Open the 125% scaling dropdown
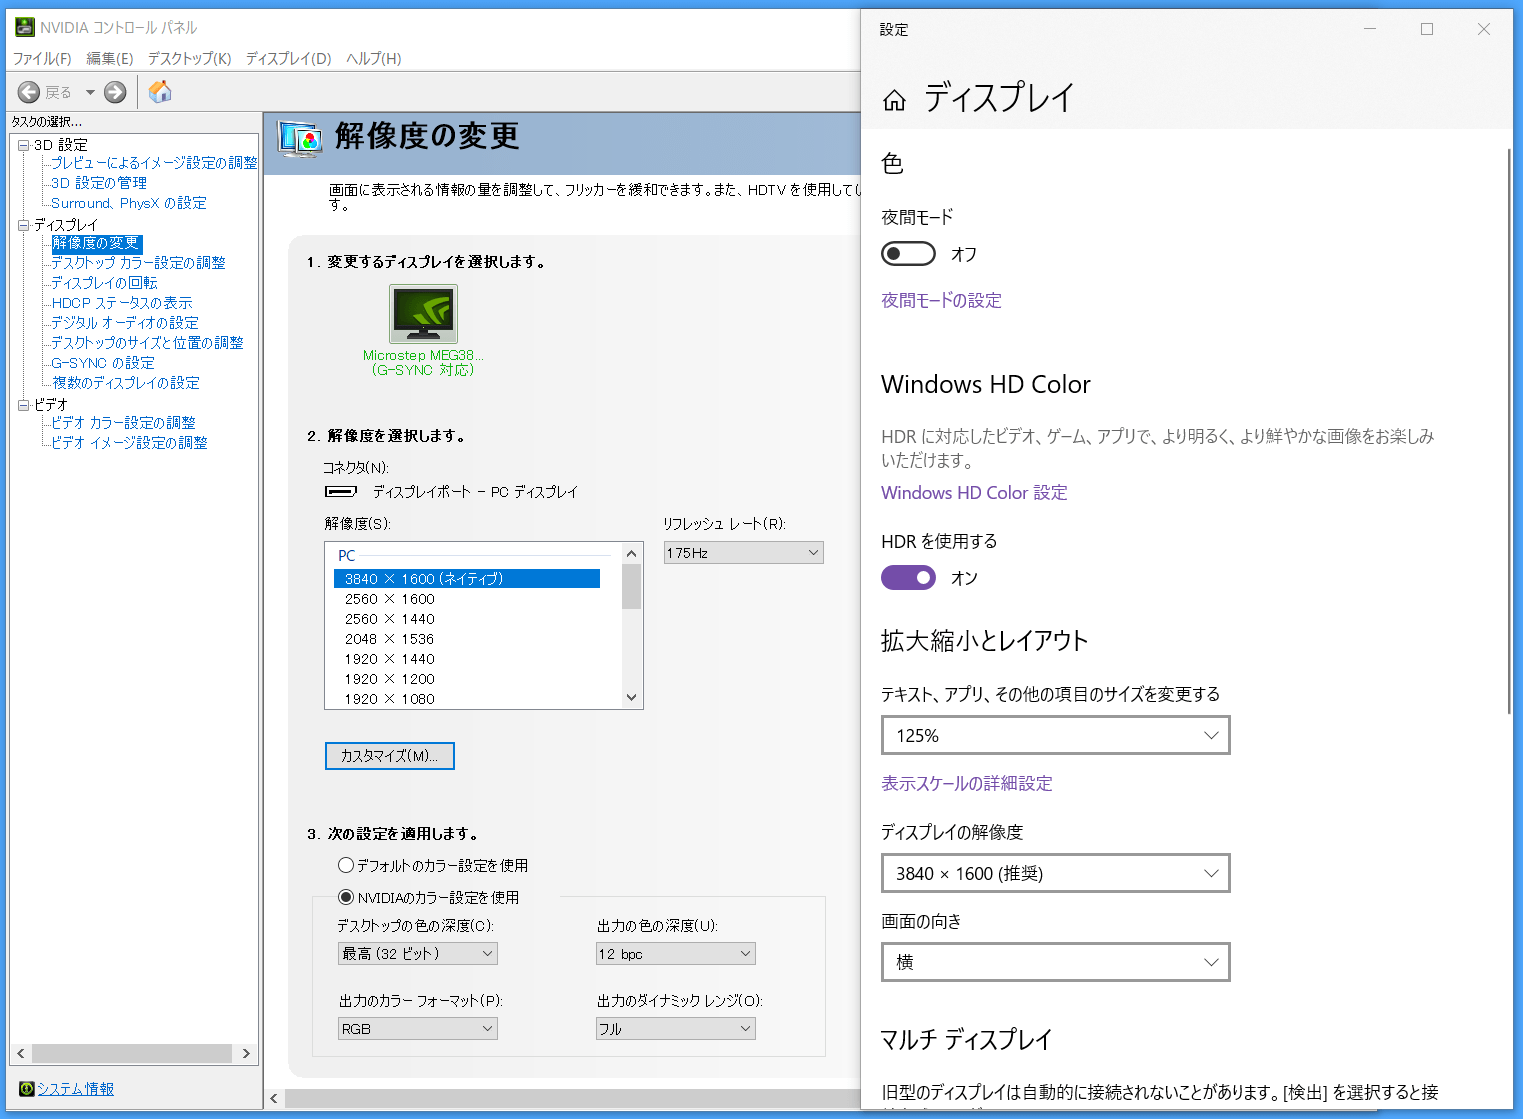 1056,736
